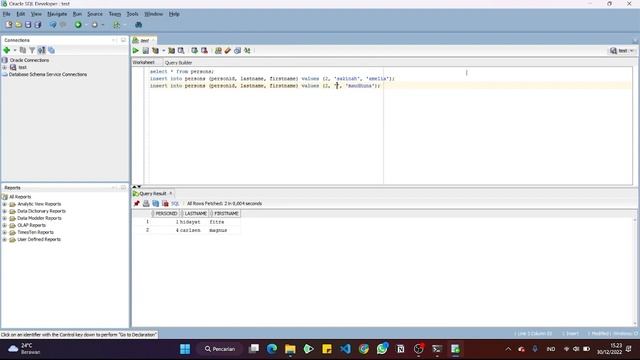Select the Worksheet tab
The height and width of the screenshot is (360, 640).
[144, 62]
